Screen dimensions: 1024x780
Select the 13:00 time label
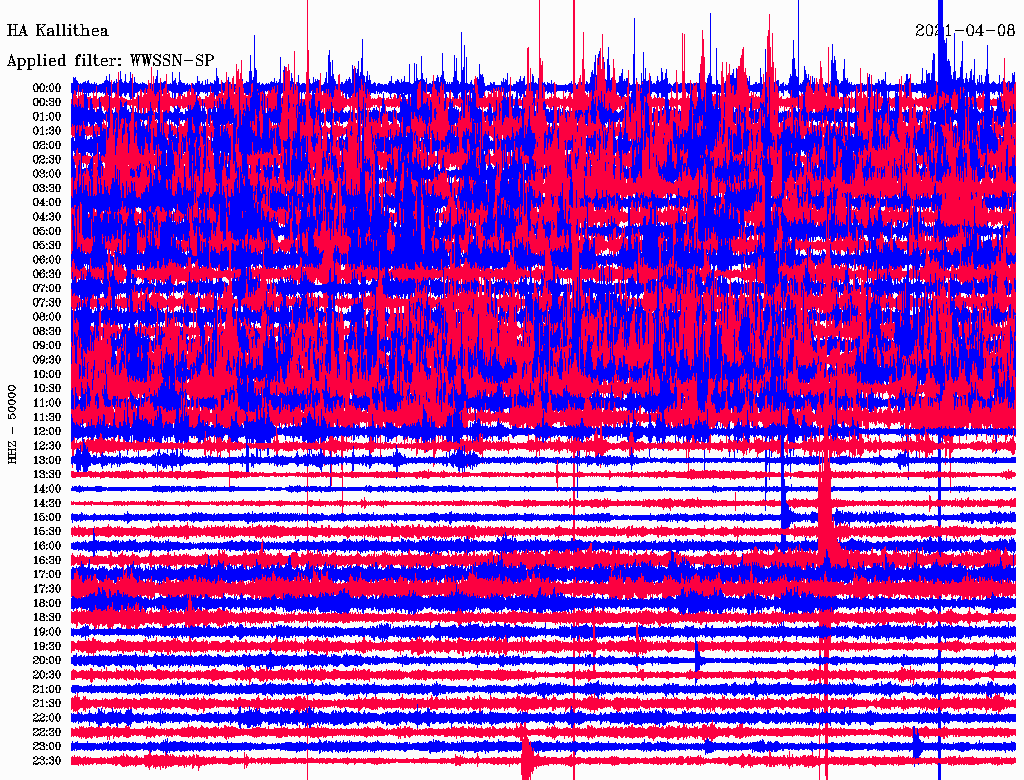[x=47, y=460]
